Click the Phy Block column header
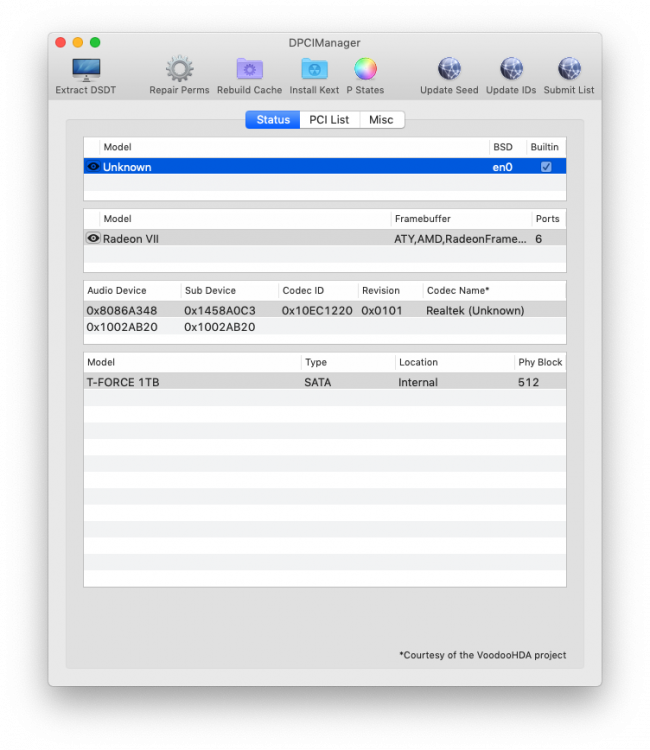This screenshot has height=750, width=650. (540, 362)
